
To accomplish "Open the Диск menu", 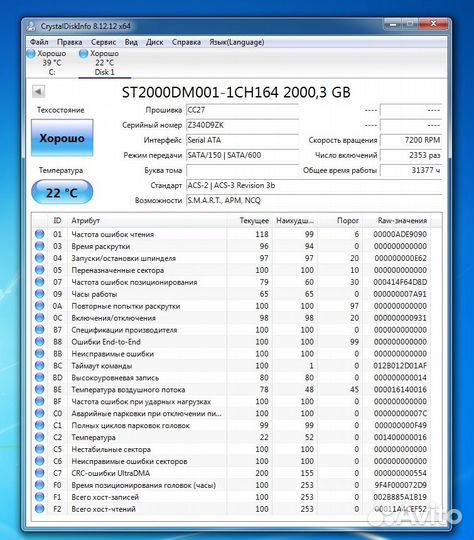I will tap(154, 42).
